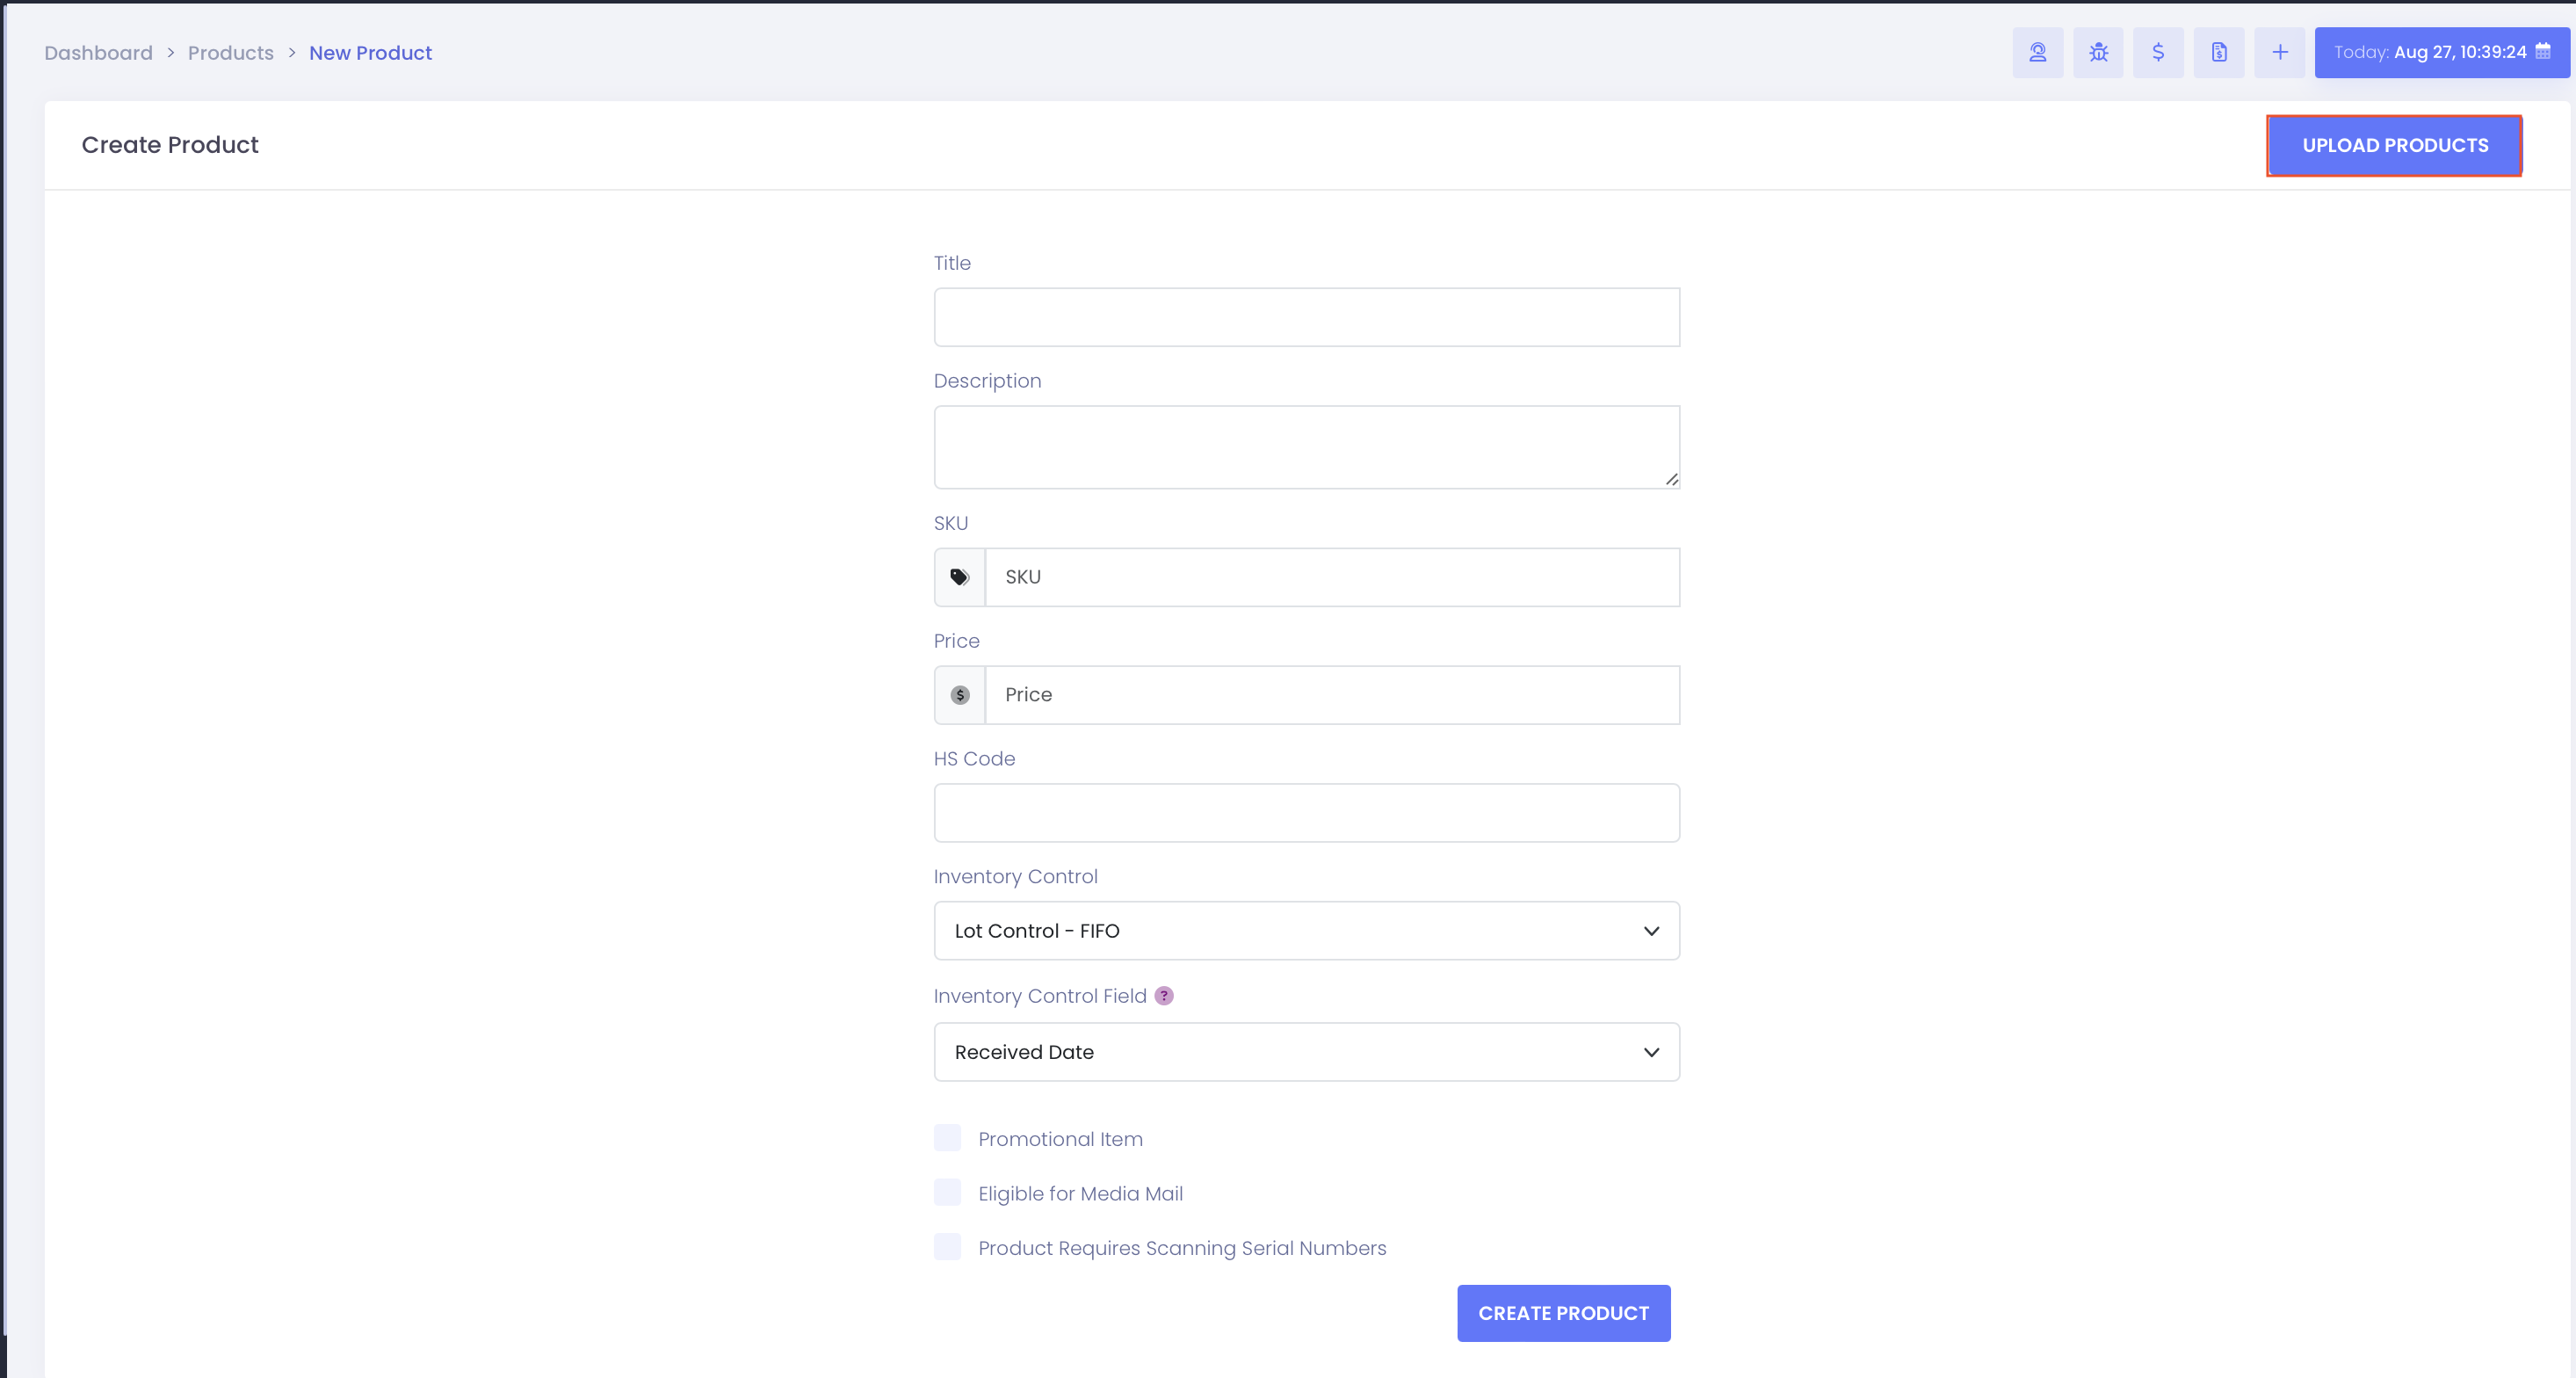
Task: Open the Inventory Control dropdown
Action: click(x=1306, y=931)
